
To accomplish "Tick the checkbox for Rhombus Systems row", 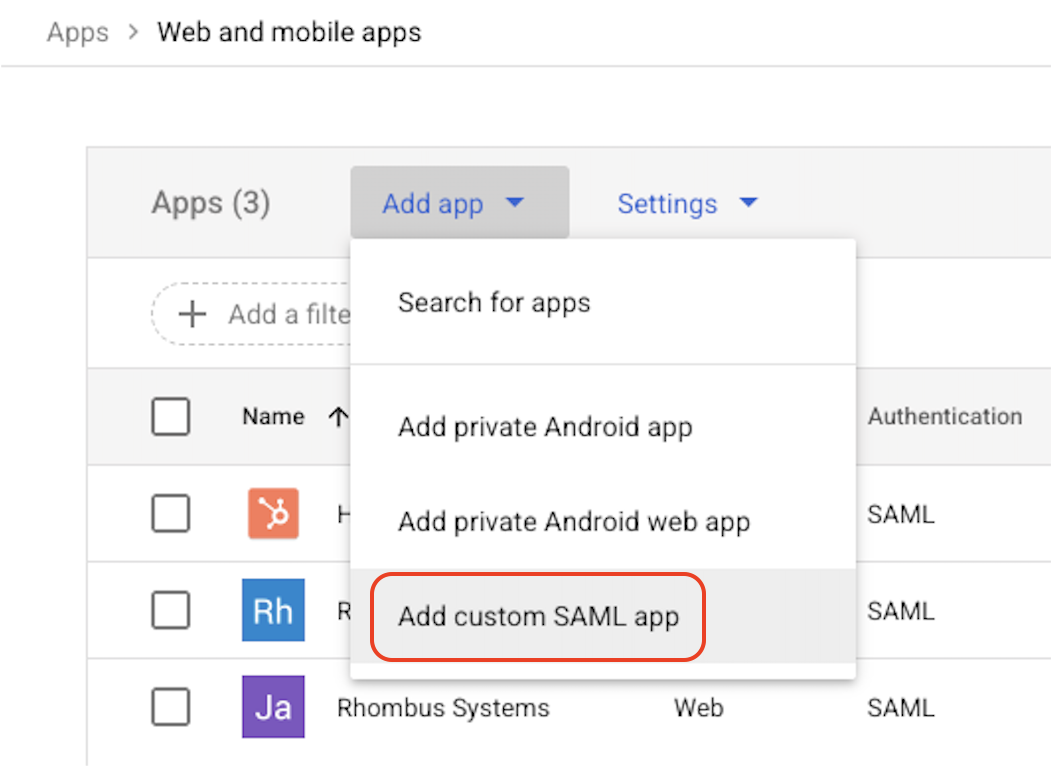I will pos(171,707).
